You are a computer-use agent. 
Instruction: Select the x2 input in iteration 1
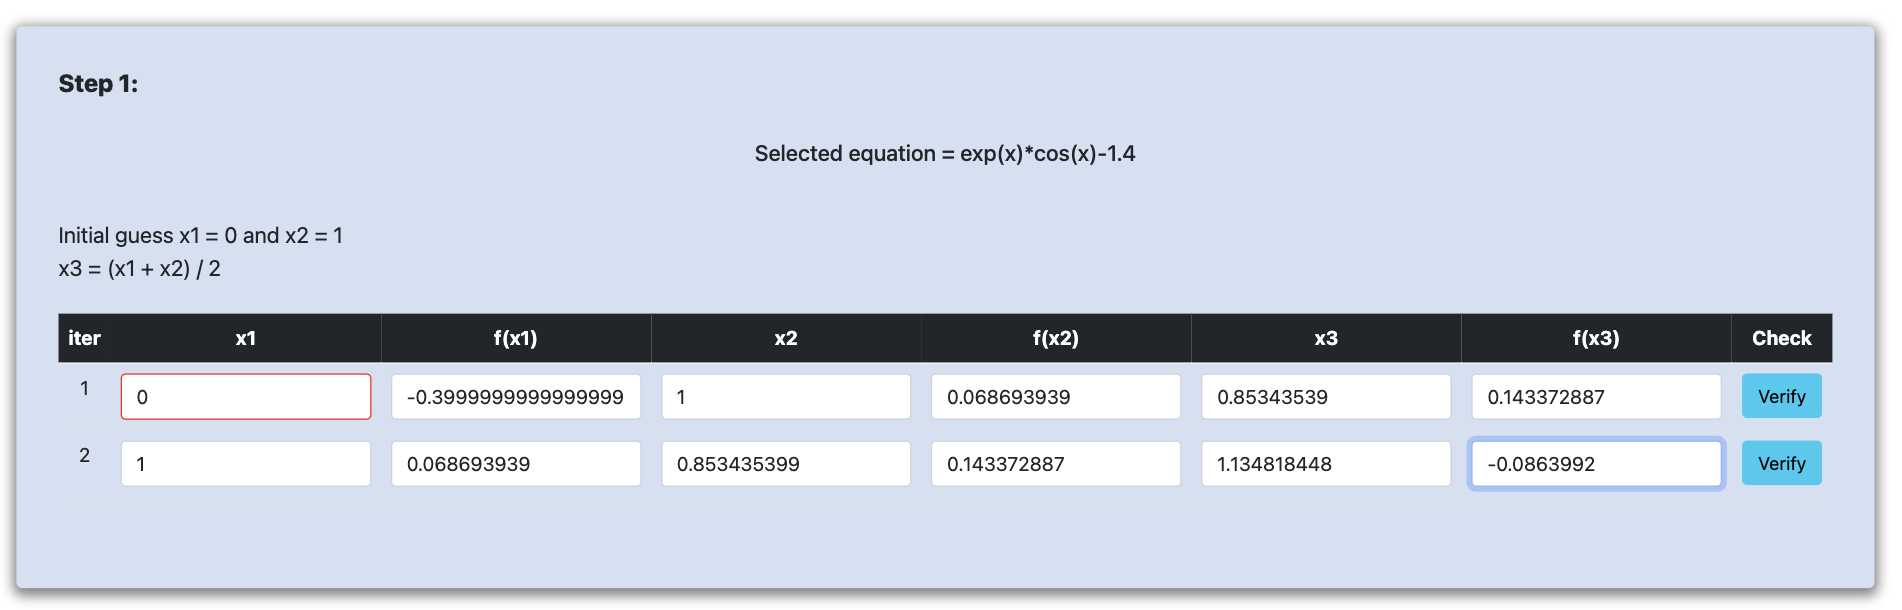[x=786, y=397]
